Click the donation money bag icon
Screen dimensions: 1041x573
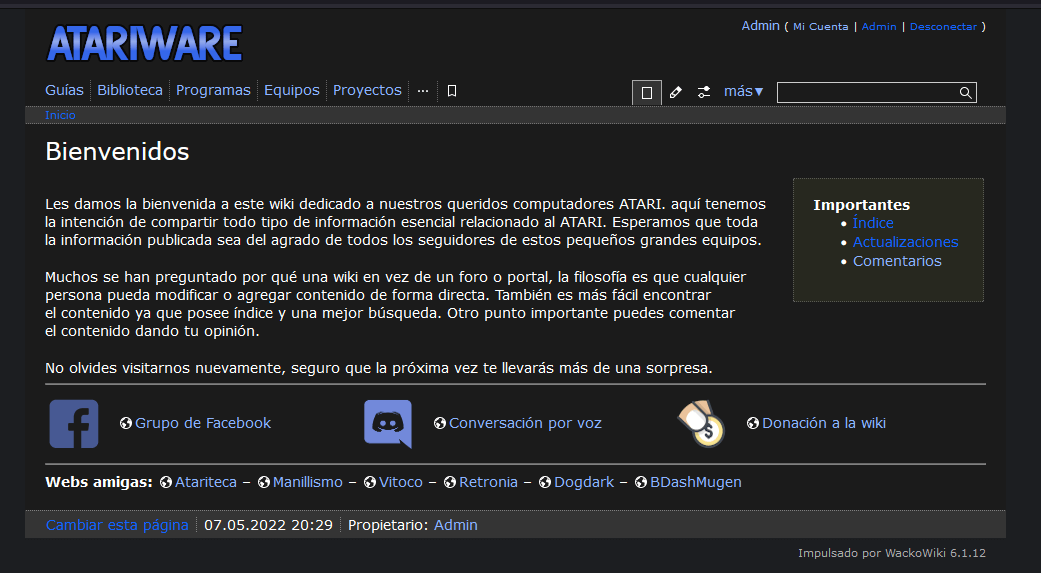(x=701, y=424)
